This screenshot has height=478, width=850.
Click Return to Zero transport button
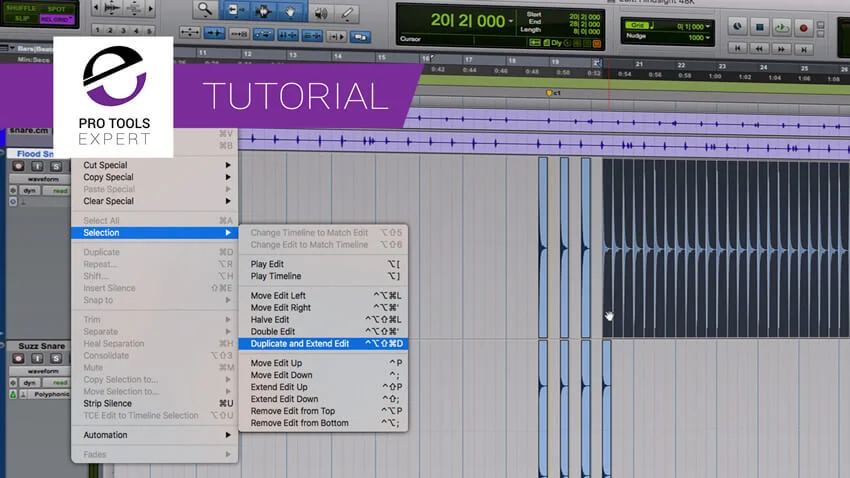tap(737, 48)
